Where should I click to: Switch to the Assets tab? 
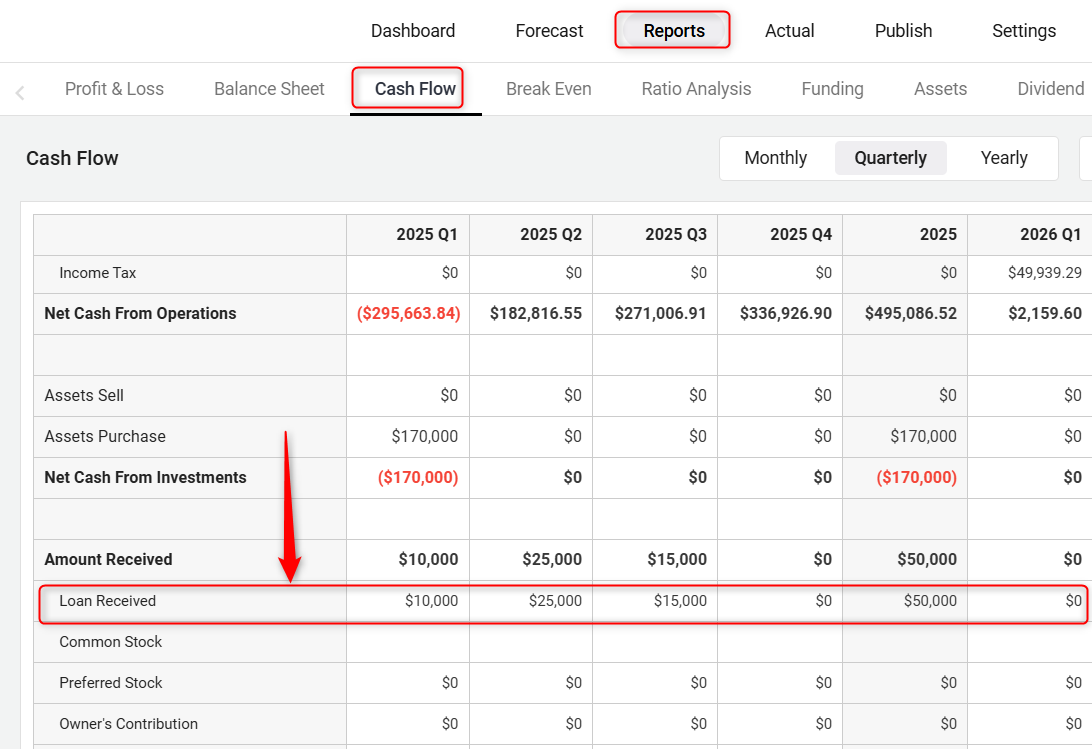click(940, 89)
